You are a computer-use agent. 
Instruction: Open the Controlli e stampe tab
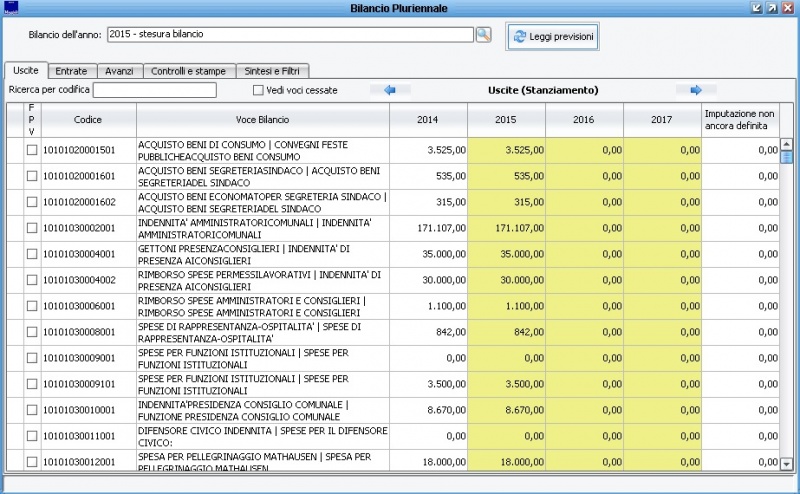click(x=189, y=71)
